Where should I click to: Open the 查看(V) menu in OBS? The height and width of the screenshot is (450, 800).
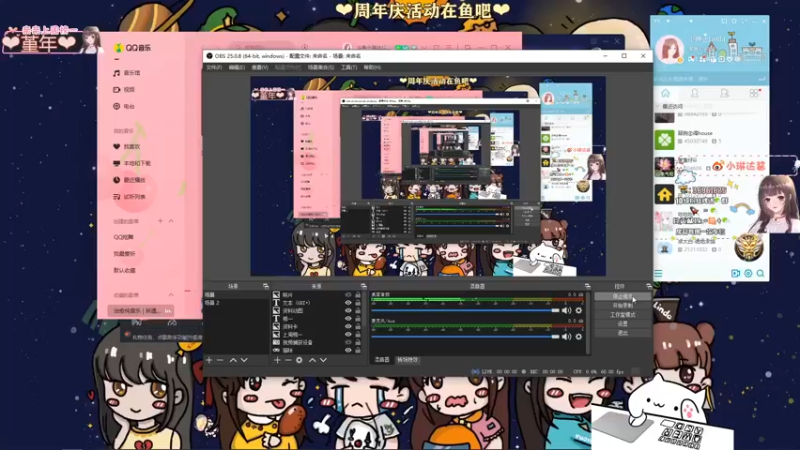point(260,67)
